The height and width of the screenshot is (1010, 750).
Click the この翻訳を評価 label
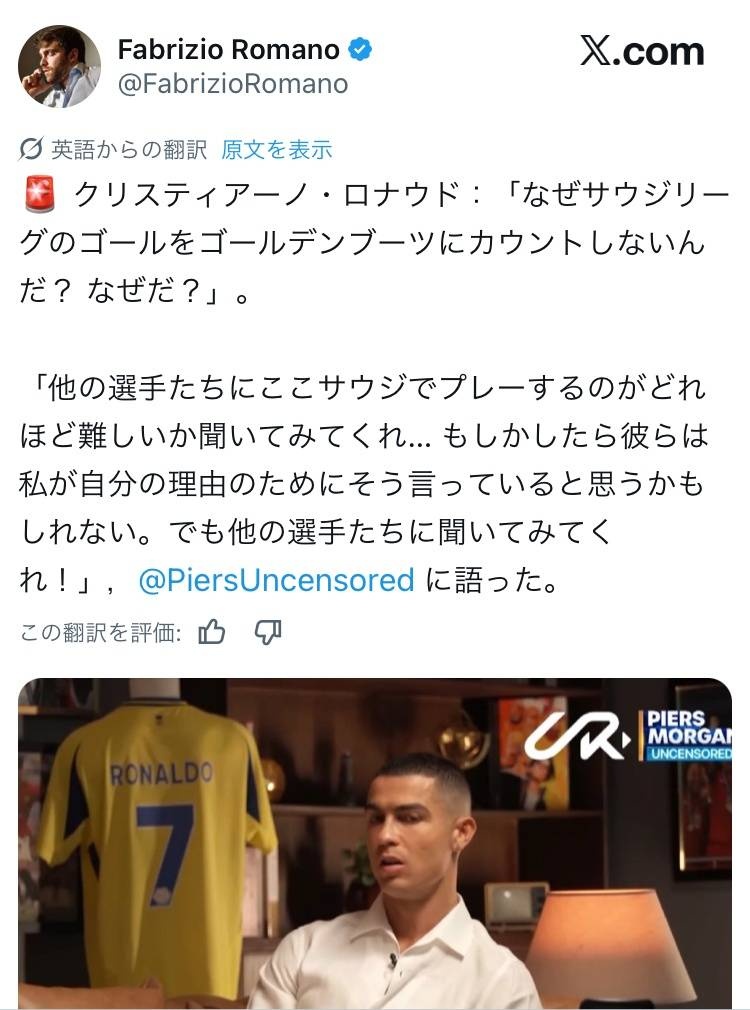point(101,633)
